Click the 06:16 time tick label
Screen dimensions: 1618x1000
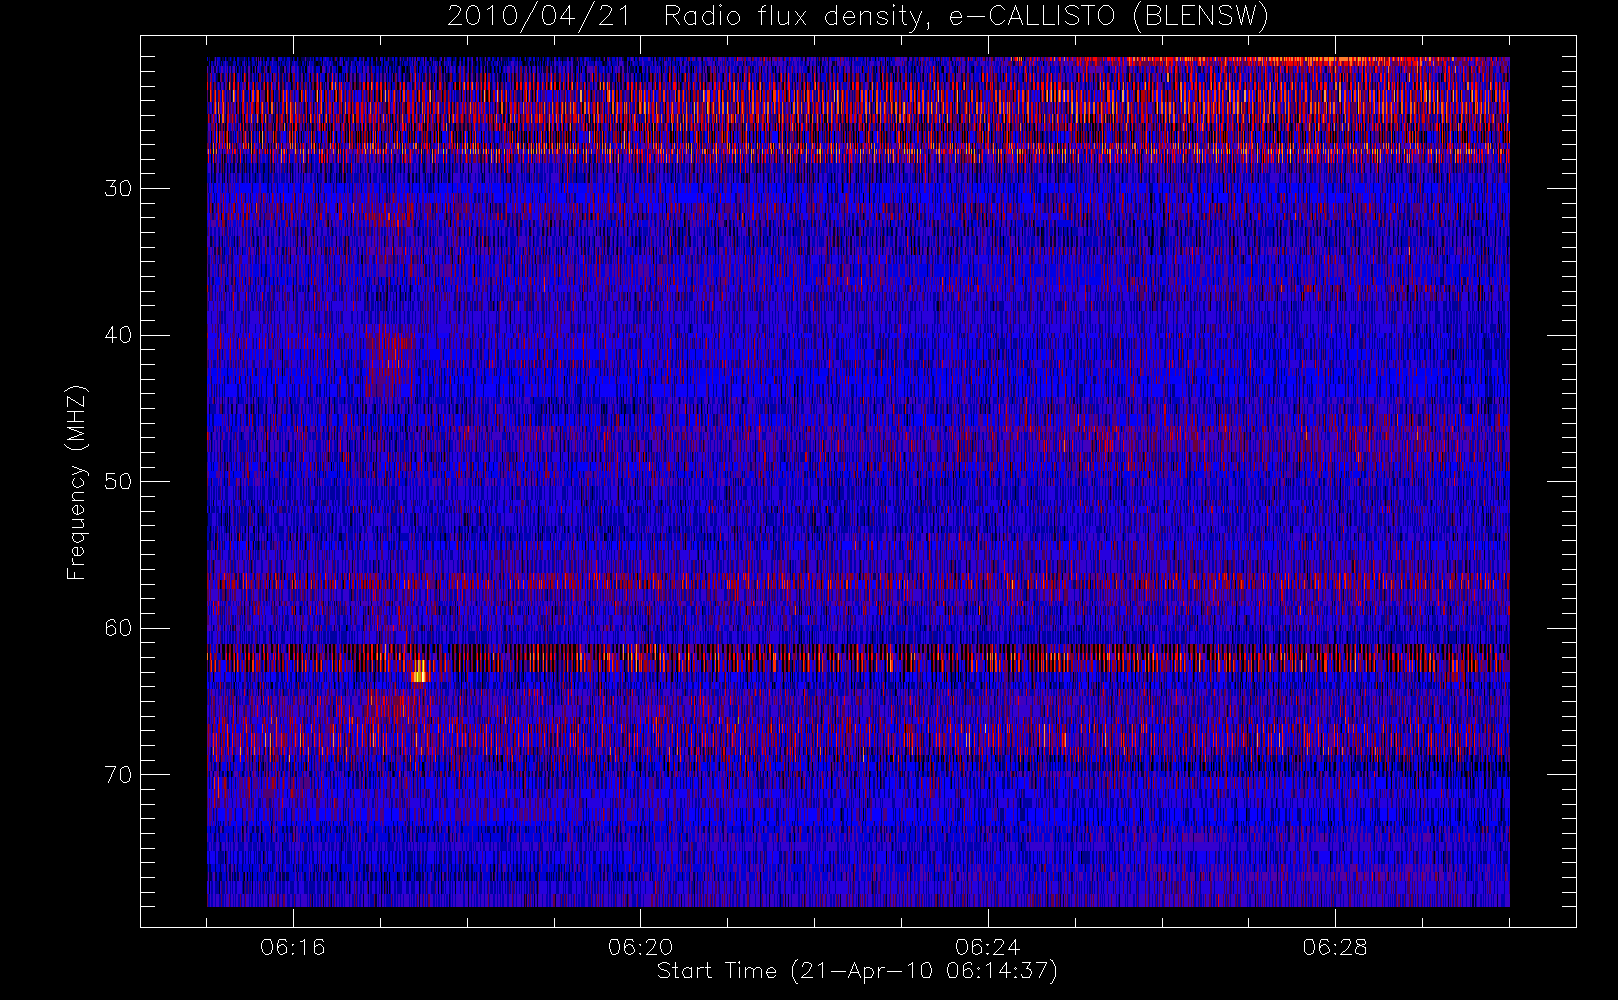click(x=293, y=947)
